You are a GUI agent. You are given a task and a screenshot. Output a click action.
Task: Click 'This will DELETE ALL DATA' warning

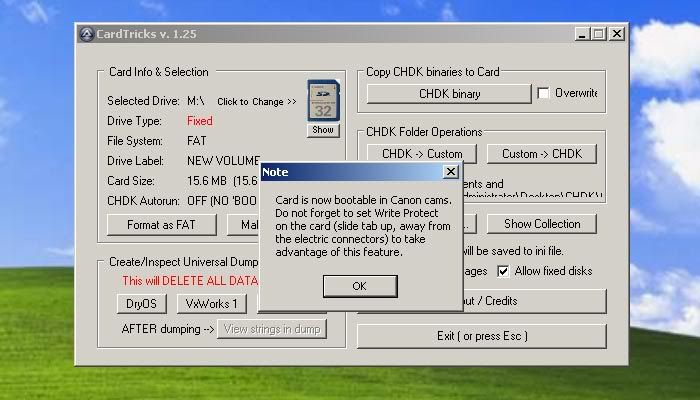click(190, 281)
